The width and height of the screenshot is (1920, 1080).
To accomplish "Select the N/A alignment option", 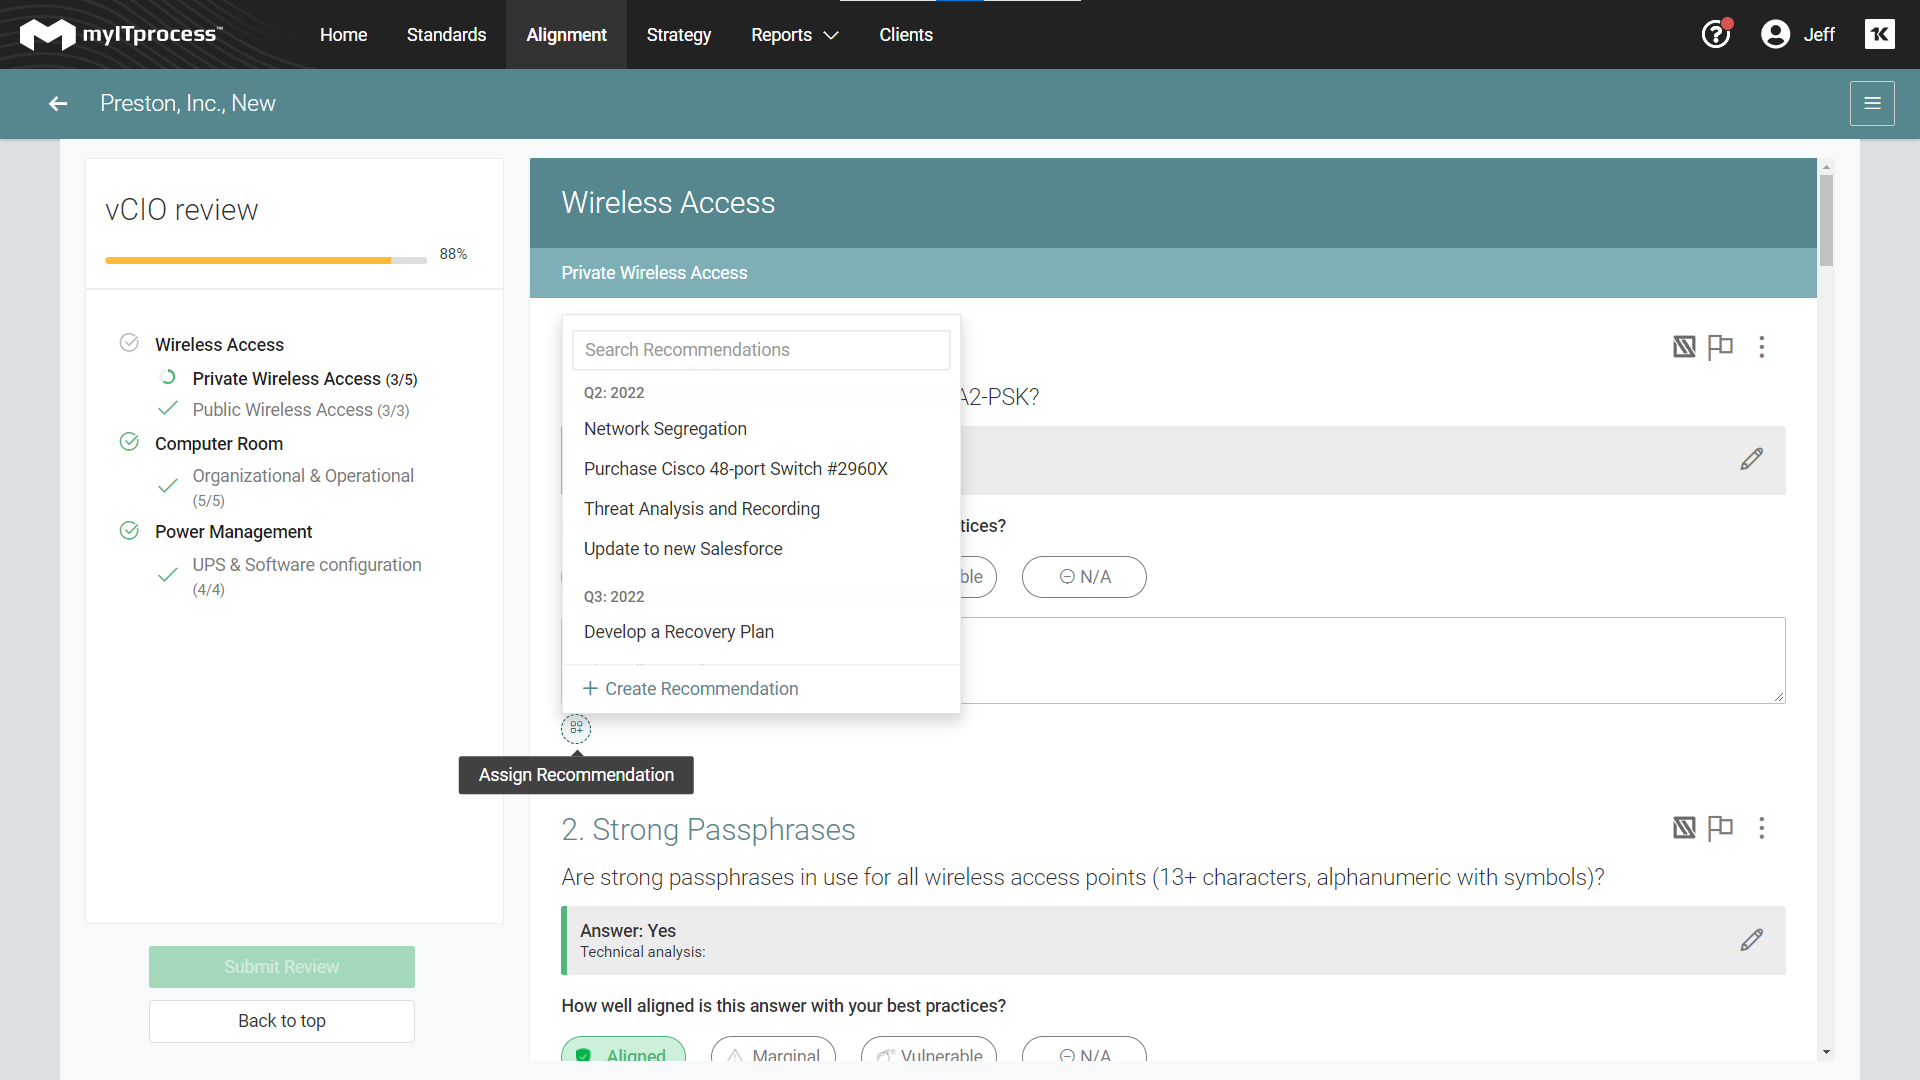I will pyautogui.click(x=1084, y=577).
